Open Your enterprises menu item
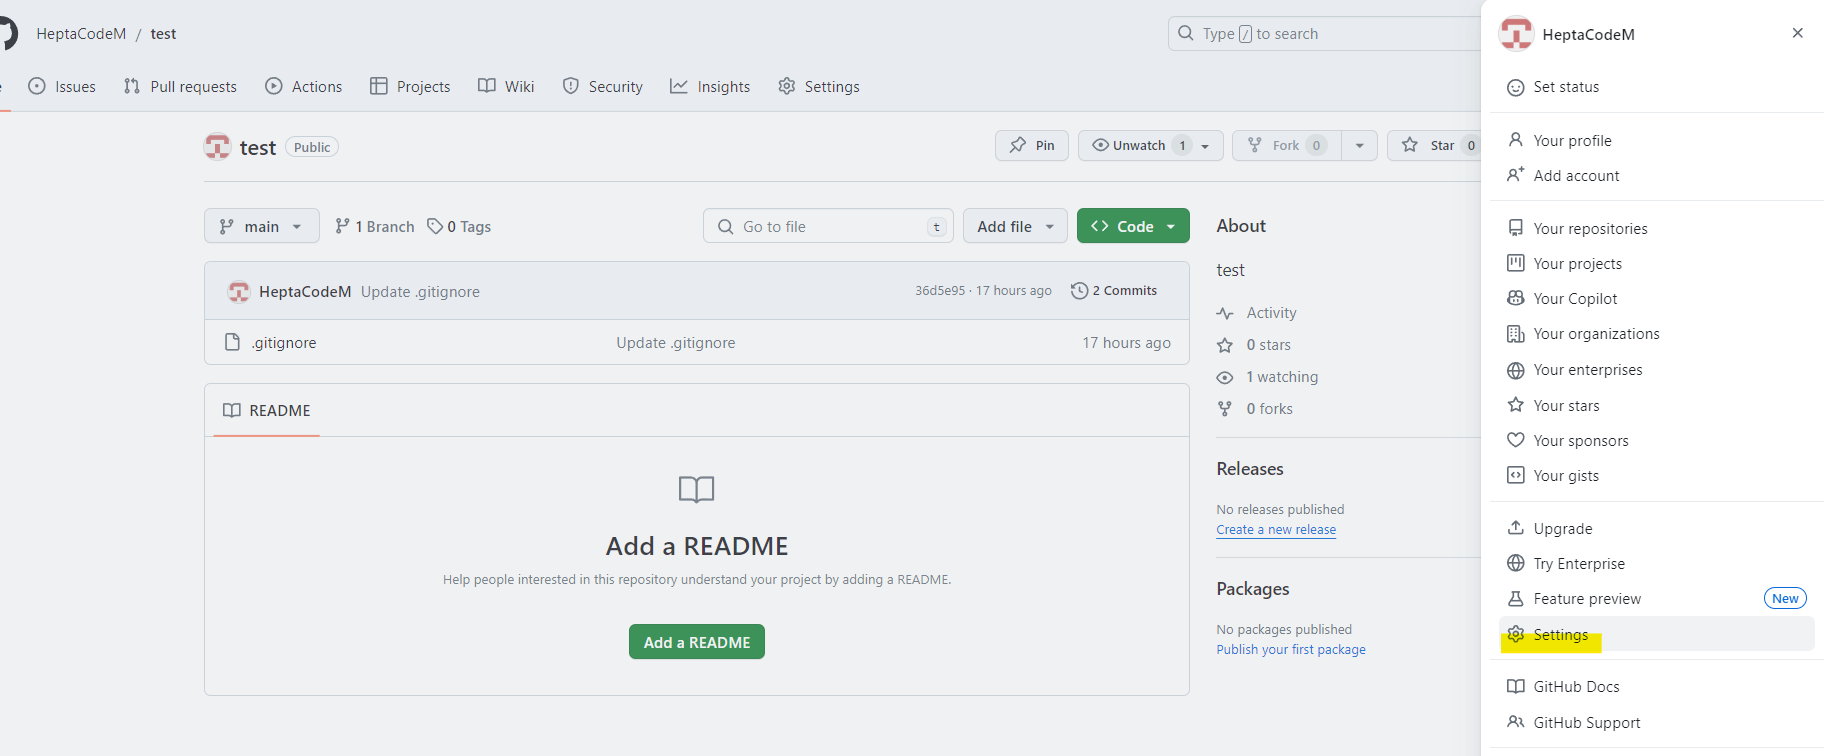The height and width of the screenshot is (756, 1833). (x=1656, y=370)
